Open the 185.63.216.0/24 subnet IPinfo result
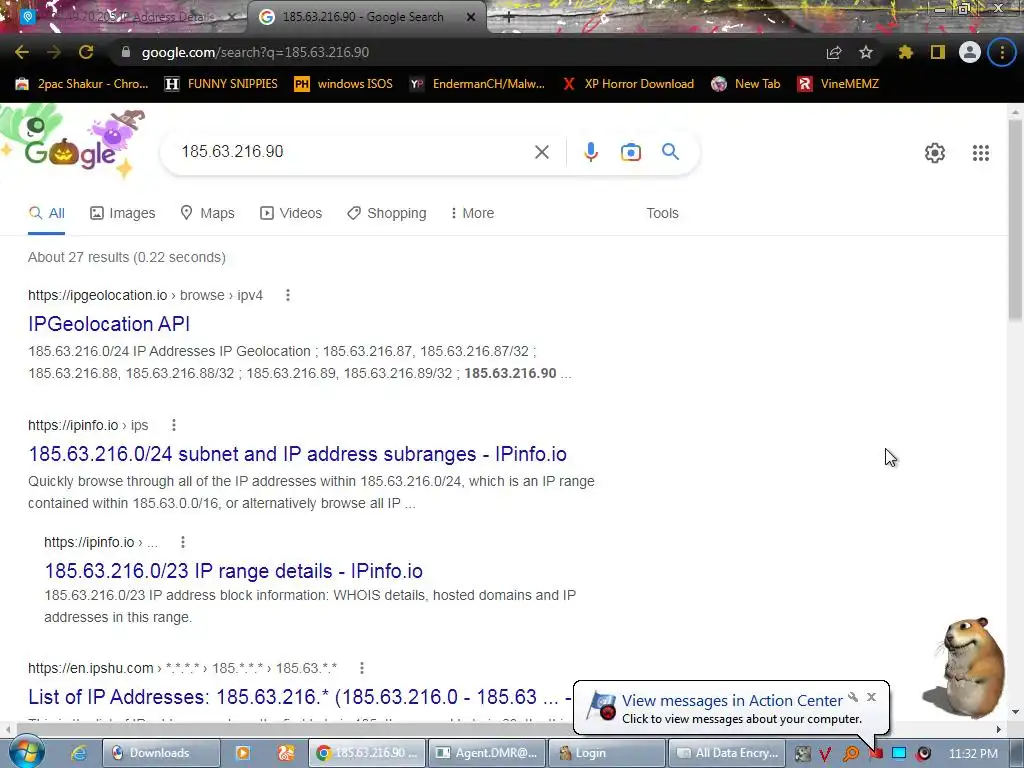This screenshot has height=768, width=1024. click(297, 454)
